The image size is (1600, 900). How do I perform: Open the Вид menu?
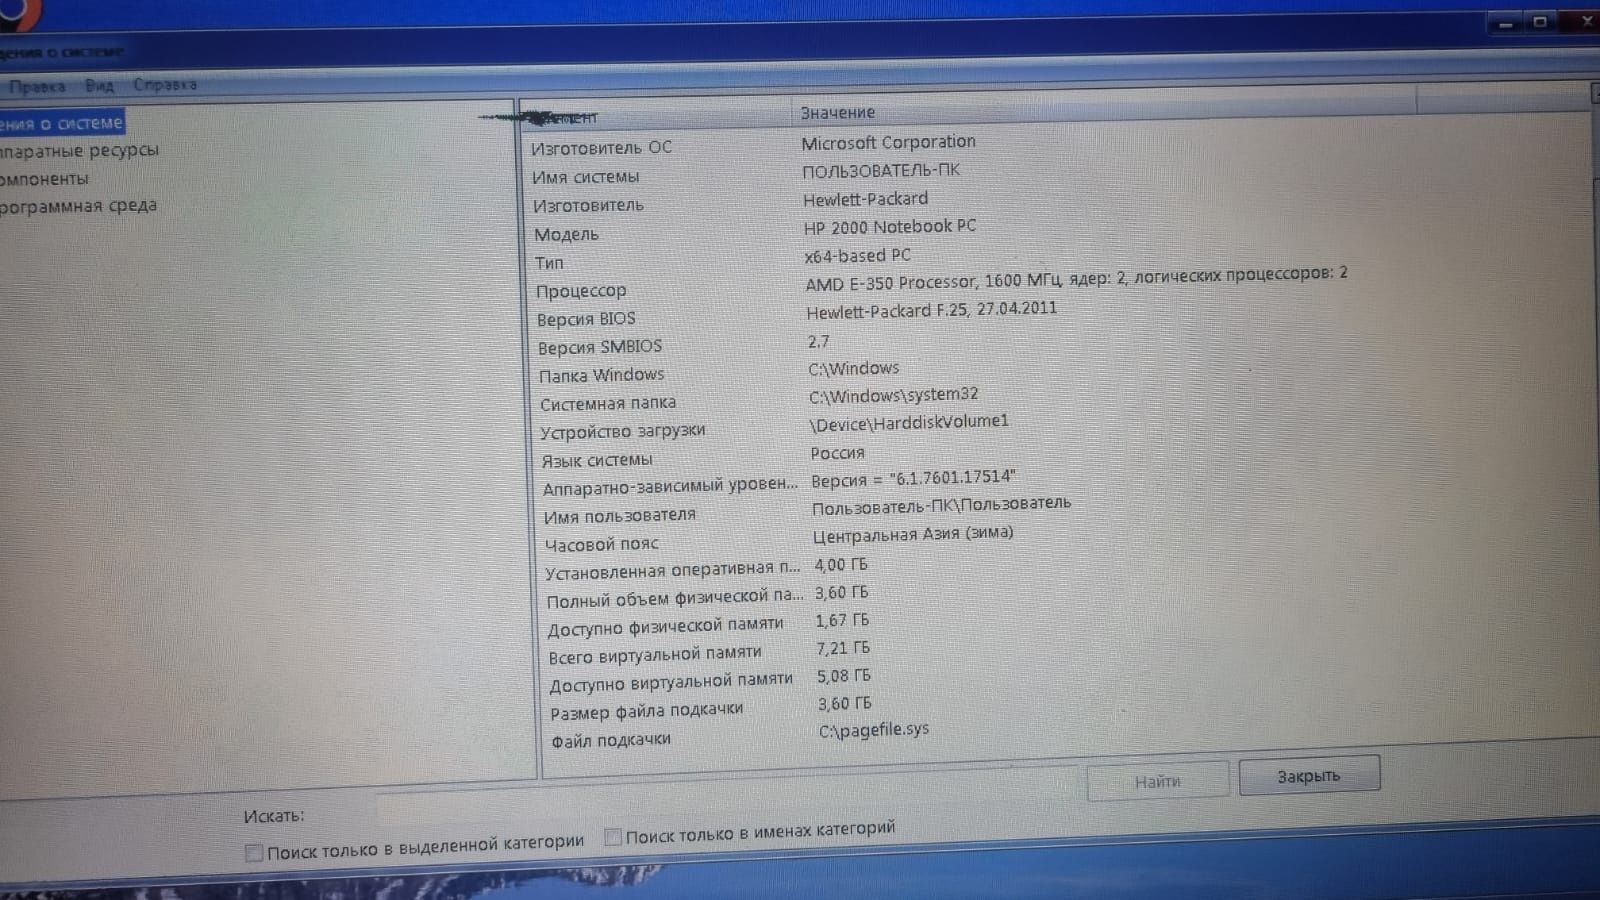click(99, 86)
